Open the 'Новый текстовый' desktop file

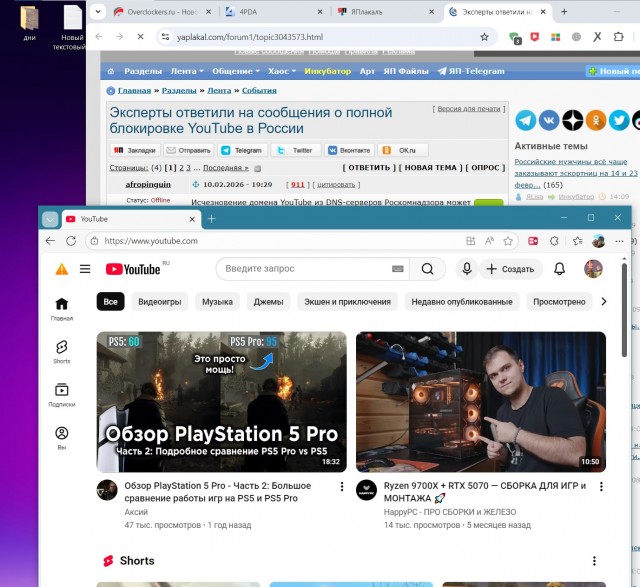tap(73, 27)
